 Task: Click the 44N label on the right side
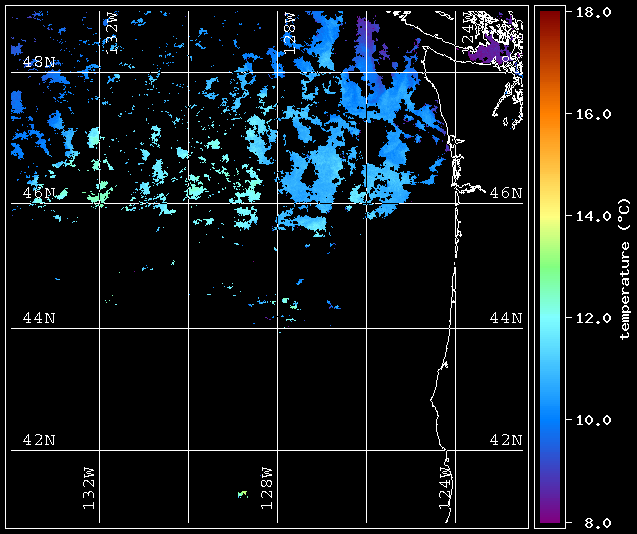click(506, 318)
